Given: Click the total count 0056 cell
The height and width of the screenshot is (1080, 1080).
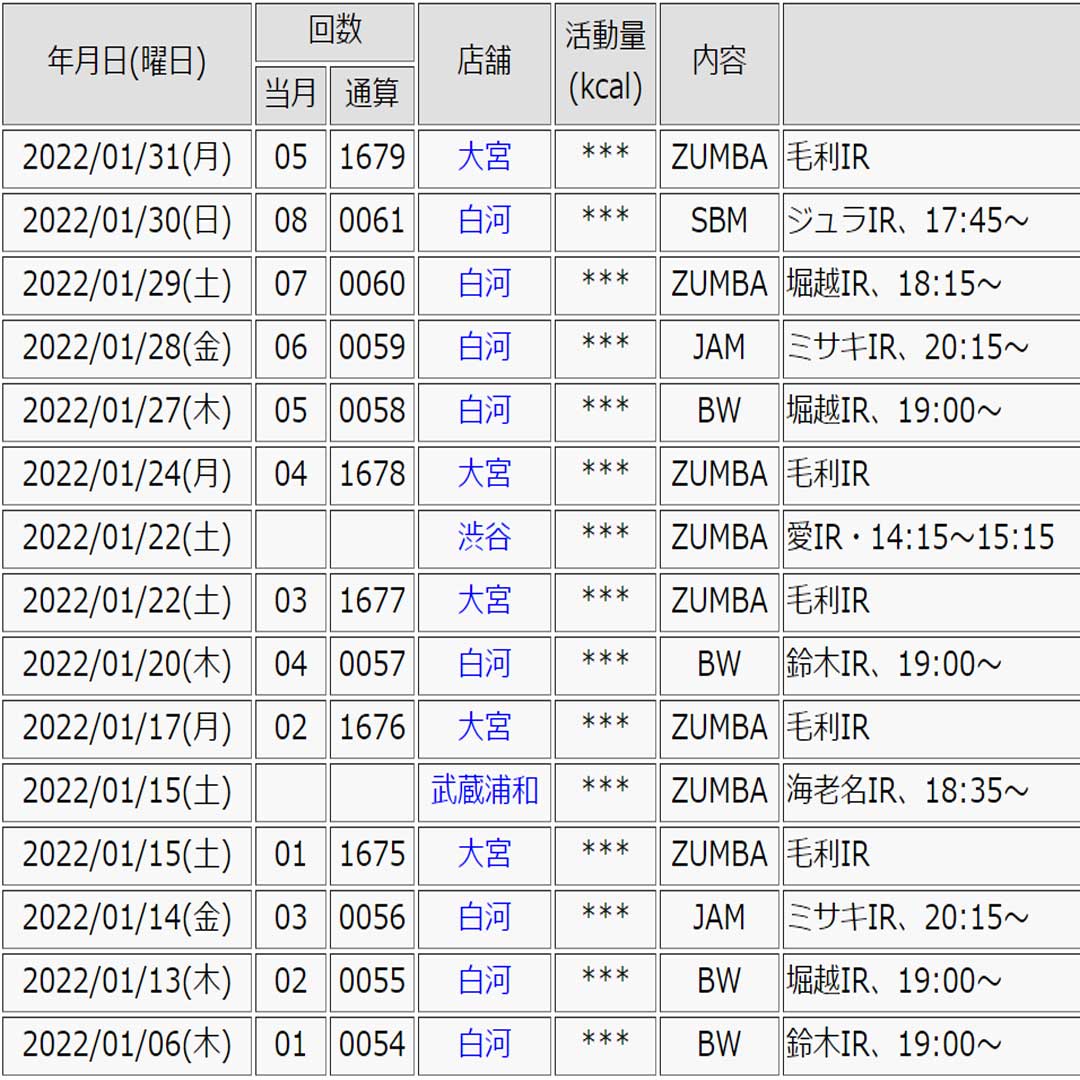Looking at the screenshot, I should (x=372, y=919).
